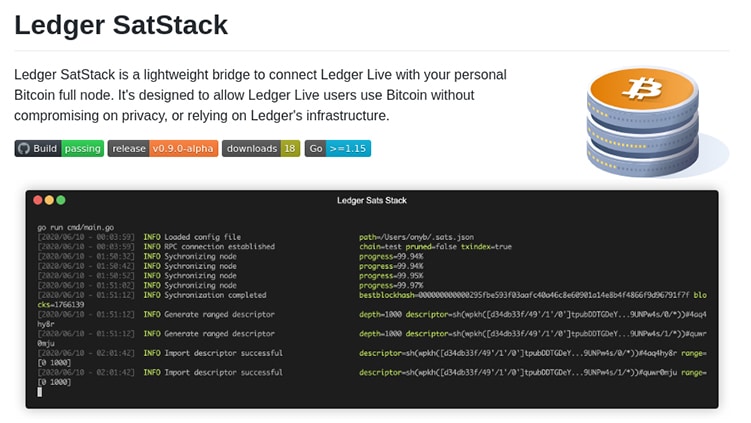Click the red dot in terminal window
This screenshot has height=423, width=751.
(38, 200)
